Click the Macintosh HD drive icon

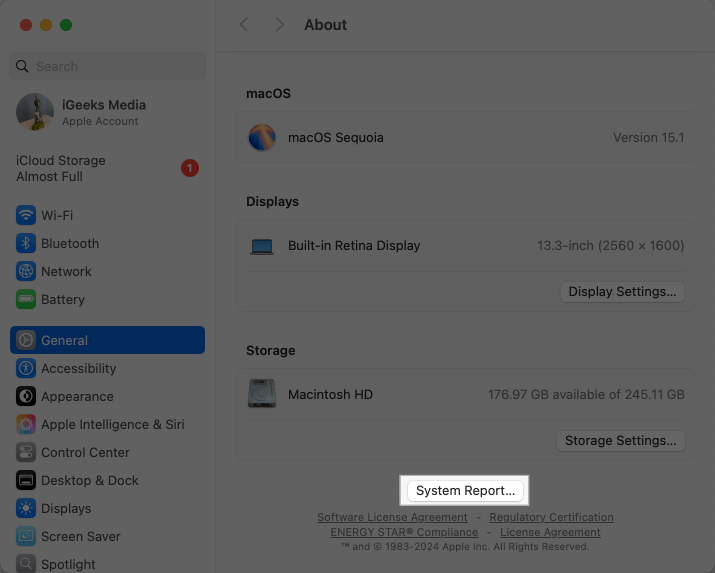pyautogui.click(x=262, y=393)
